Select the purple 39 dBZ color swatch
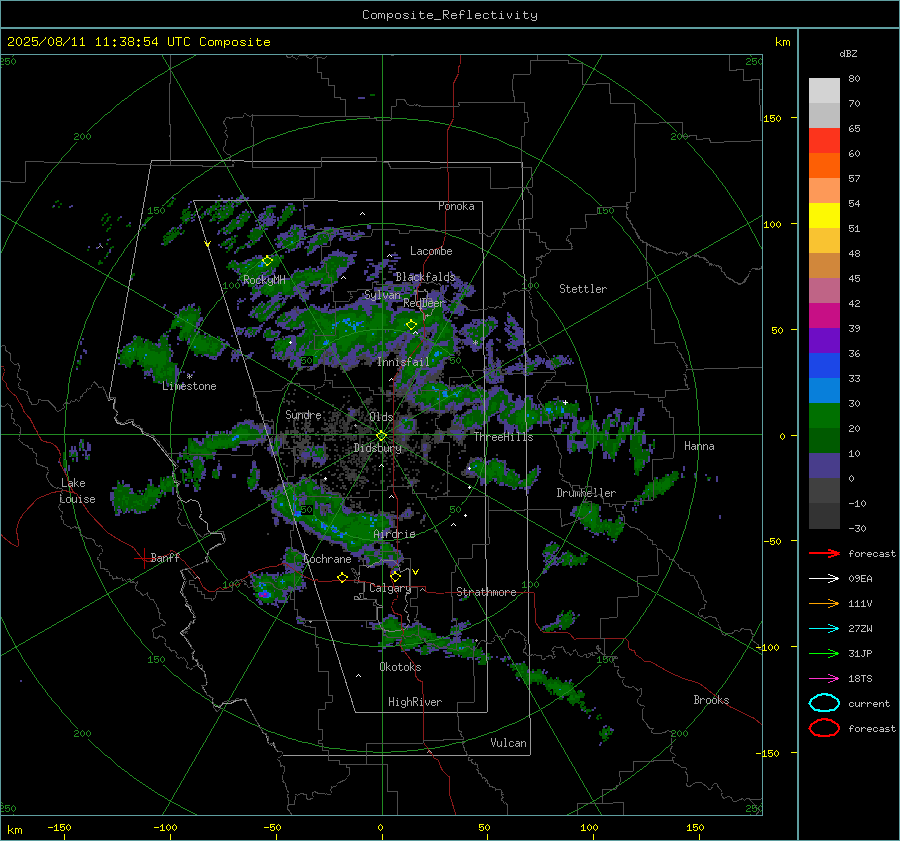 click(x=824, y=341)
